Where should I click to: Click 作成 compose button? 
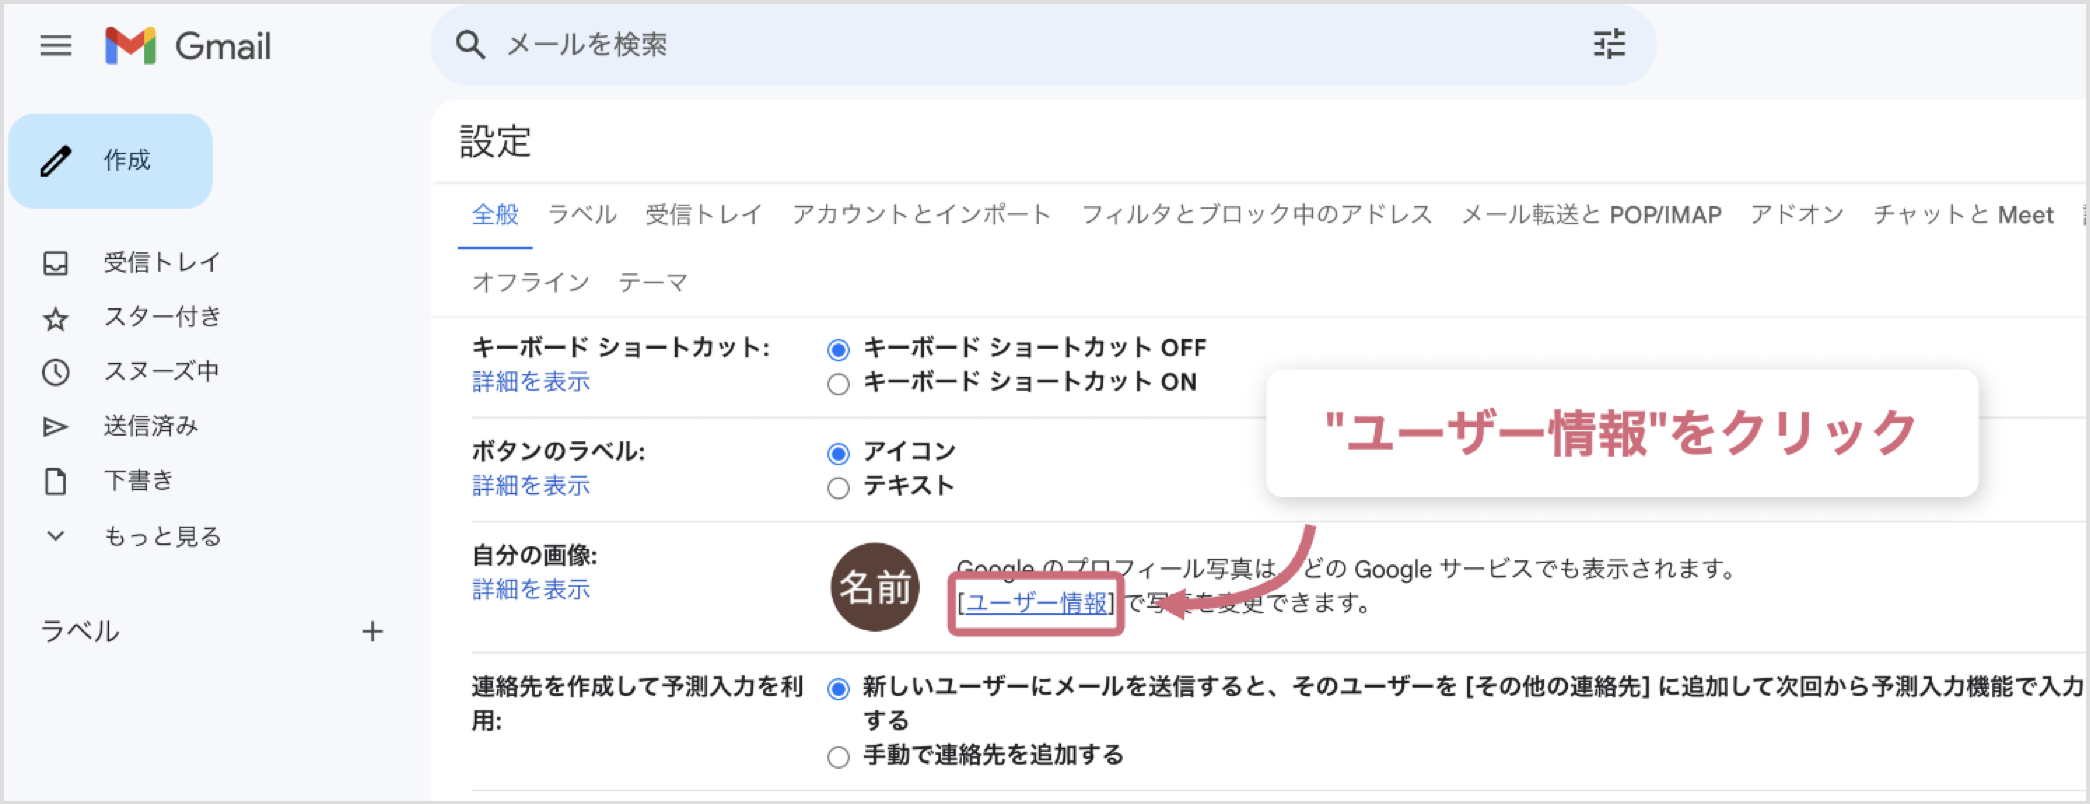coord(111,161)
